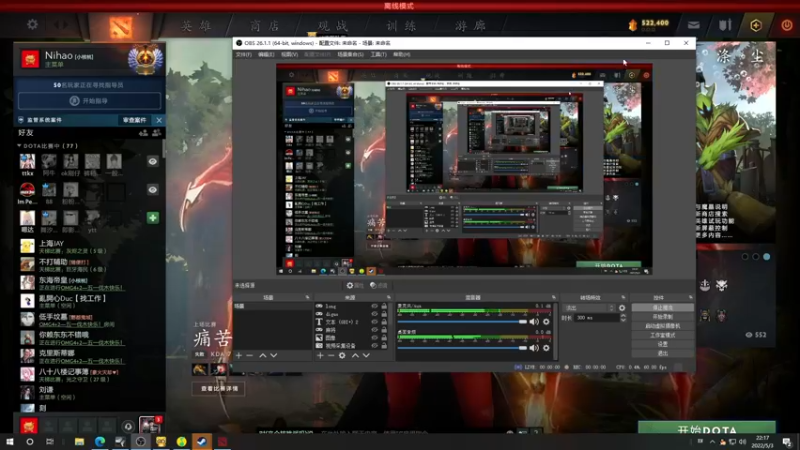Open 桌面音频 mixer settings gear
800x450 pixels.
546,348
